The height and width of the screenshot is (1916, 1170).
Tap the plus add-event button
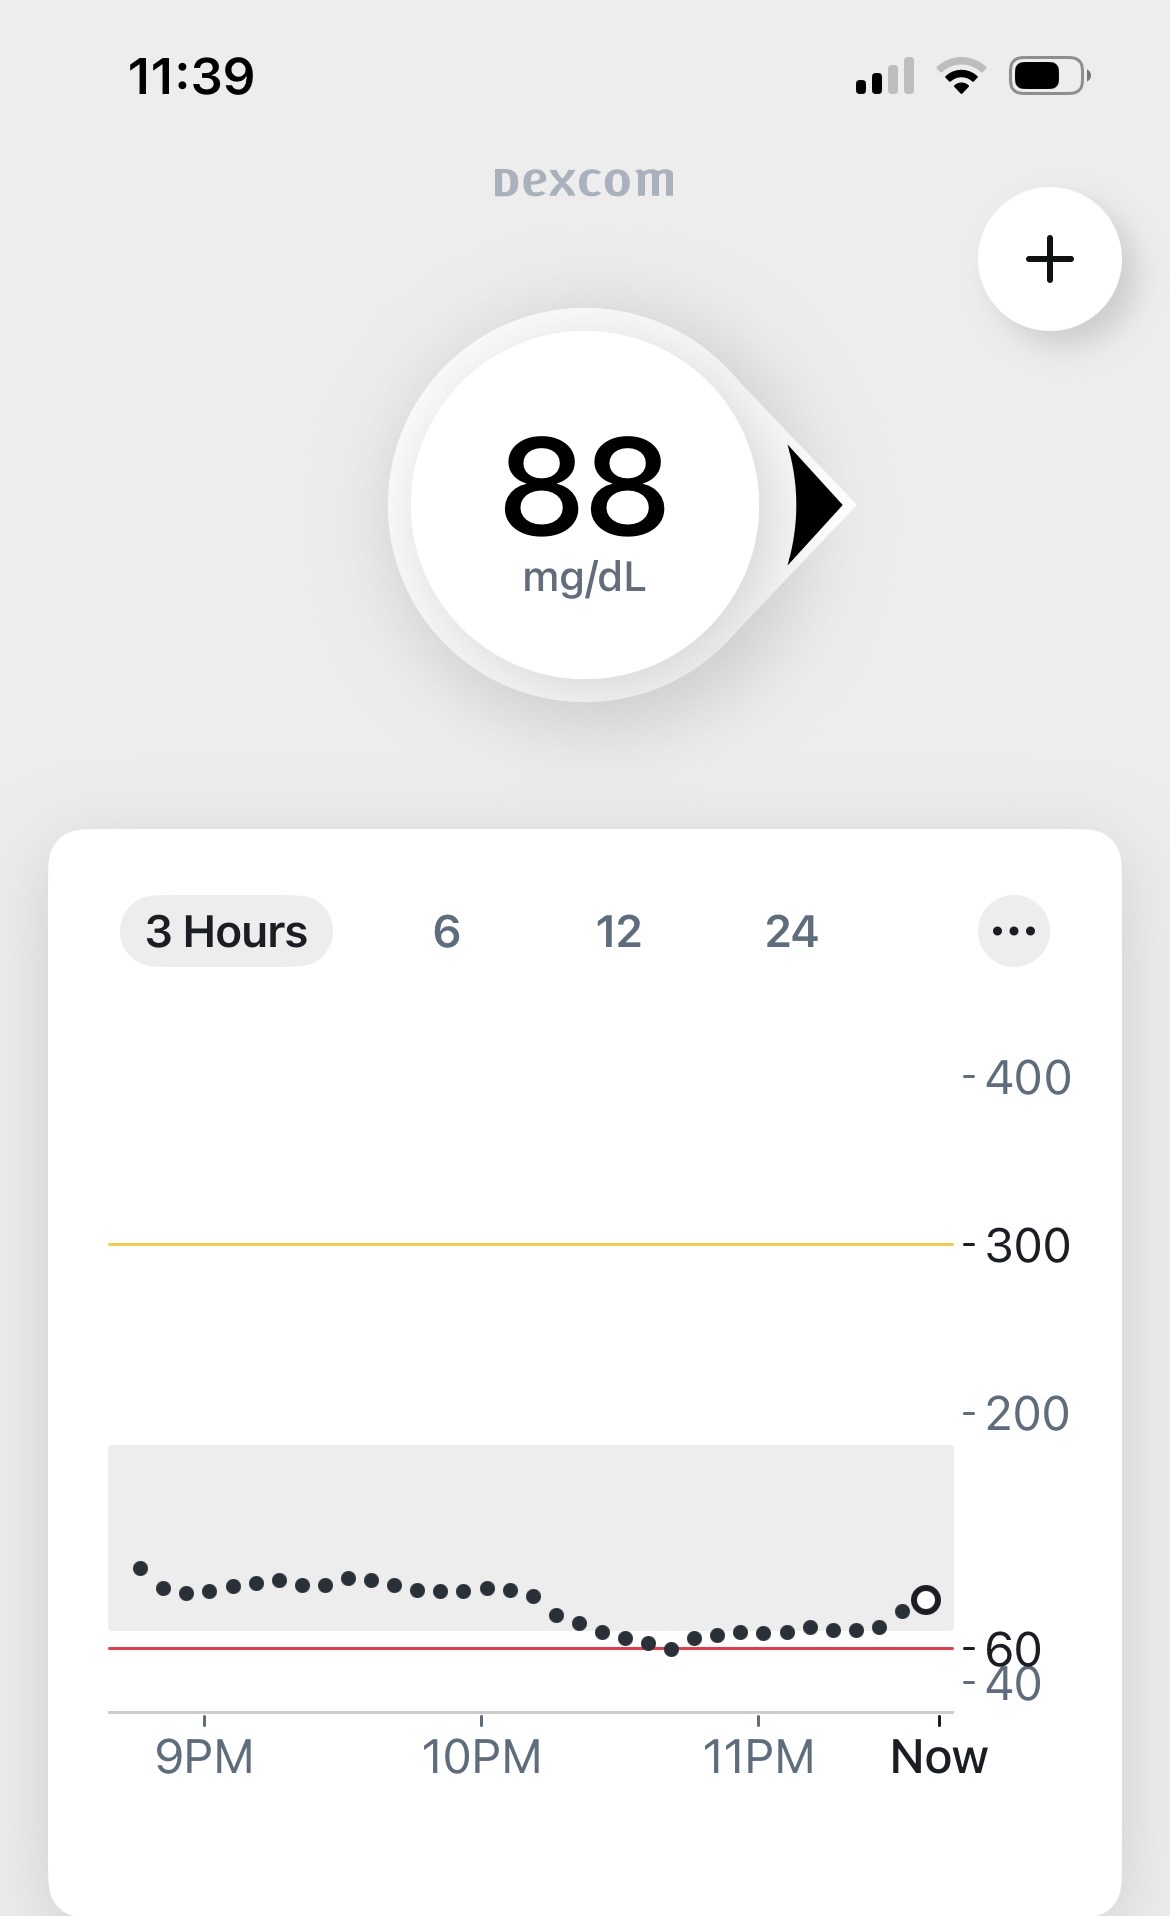(1049, 259)
